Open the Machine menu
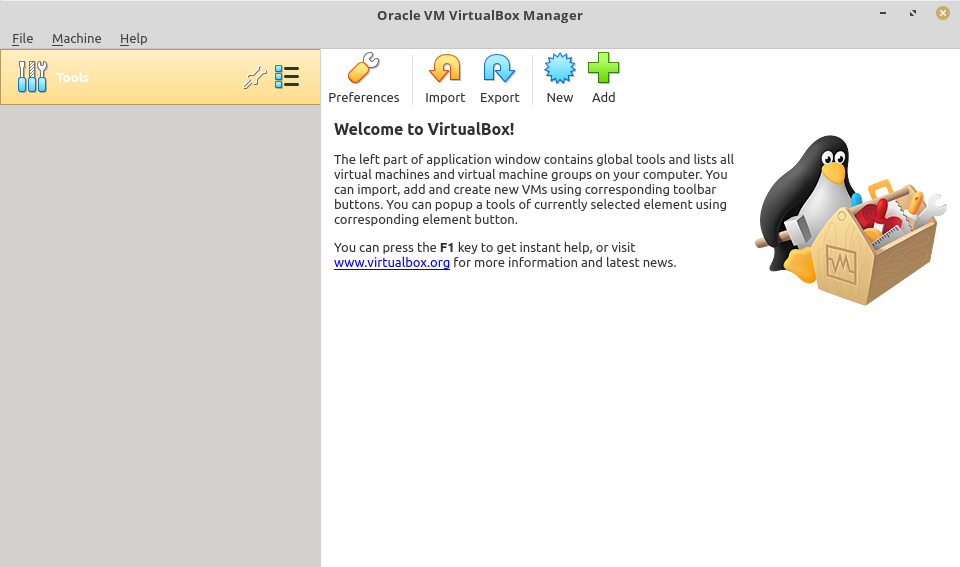Image resolution: width=960 pixels, height=567 pixels. click(77, 39)
